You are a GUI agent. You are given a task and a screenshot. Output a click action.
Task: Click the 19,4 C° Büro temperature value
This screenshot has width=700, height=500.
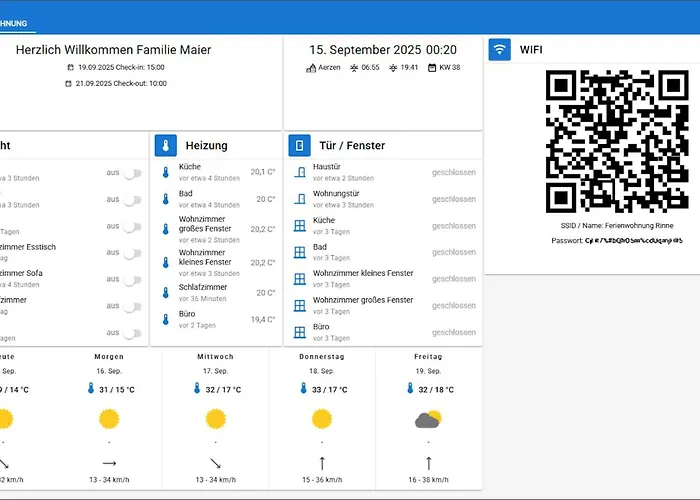262,320
